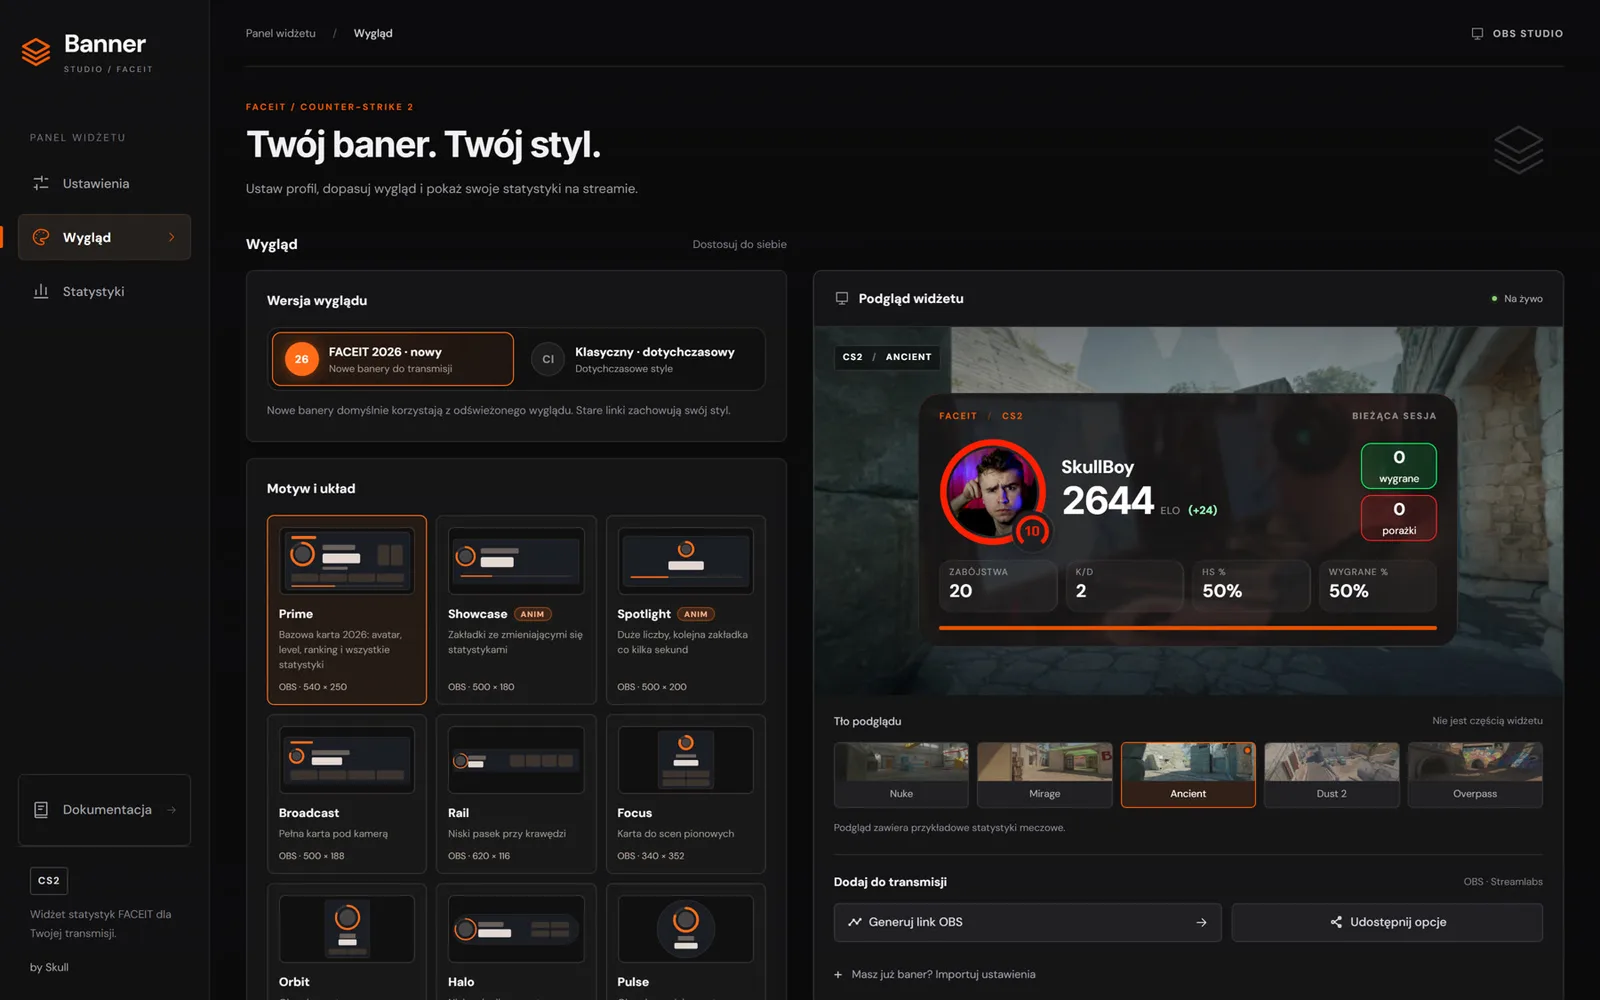Choose the Prime layout card
The image size is (1600, 1000).
point(347,610)
